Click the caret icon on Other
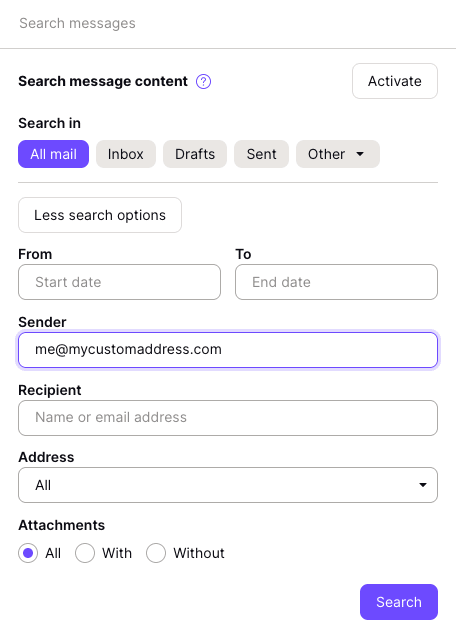 [x=360, y=154]
